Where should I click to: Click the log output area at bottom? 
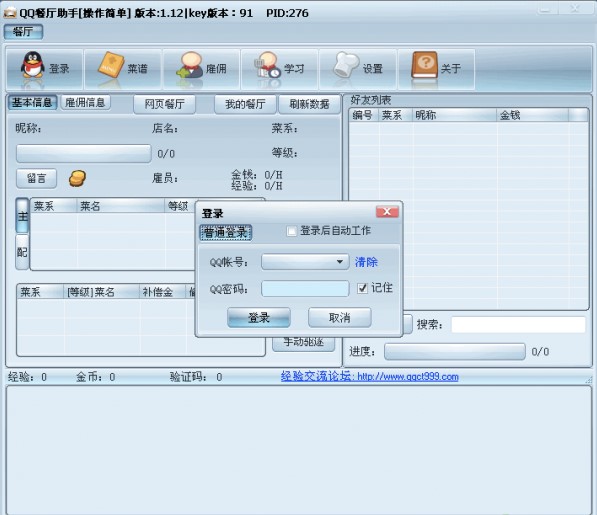coord(298,450)
